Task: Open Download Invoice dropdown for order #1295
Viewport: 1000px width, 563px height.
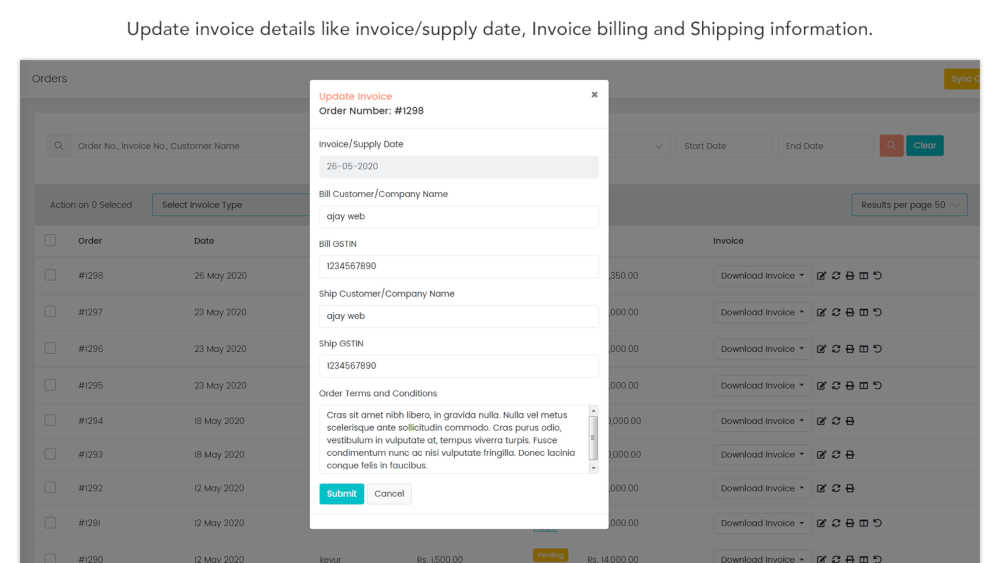Action: (x=761, y=385)
